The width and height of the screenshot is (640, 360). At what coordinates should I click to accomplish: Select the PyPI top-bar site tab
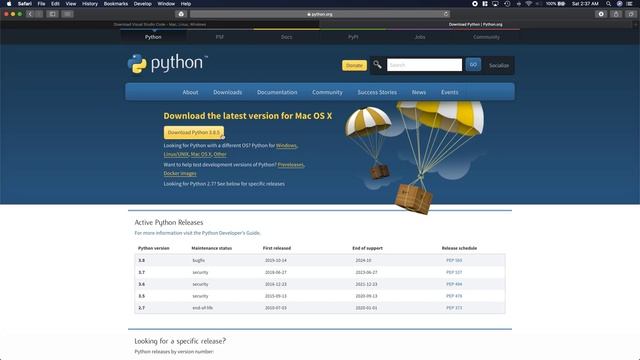point(353,37)
